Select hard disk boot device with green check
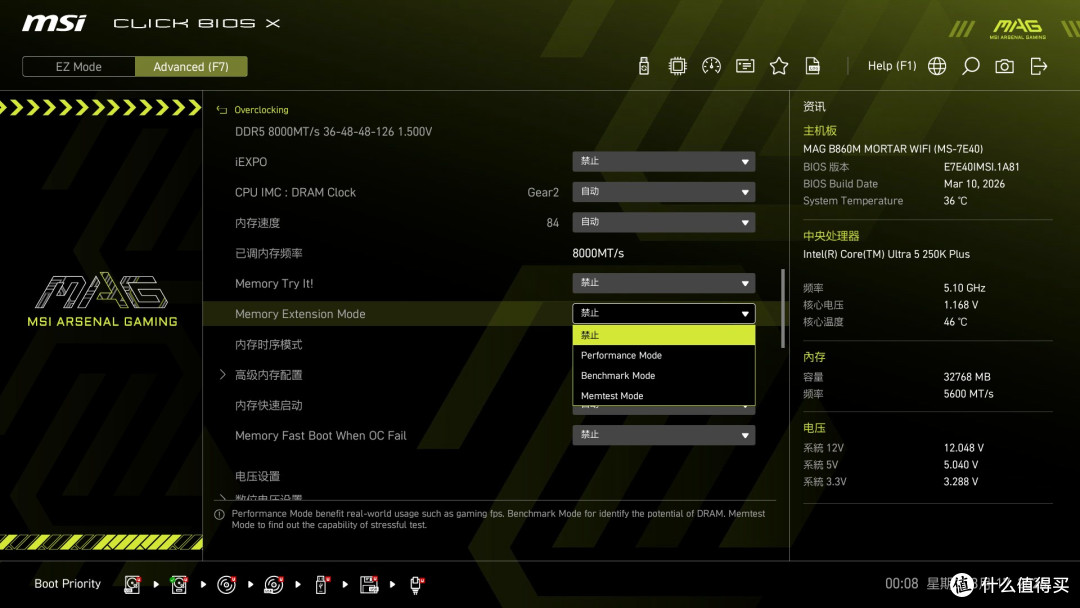Screen dimensions: 1080x608 pos(179,585)
